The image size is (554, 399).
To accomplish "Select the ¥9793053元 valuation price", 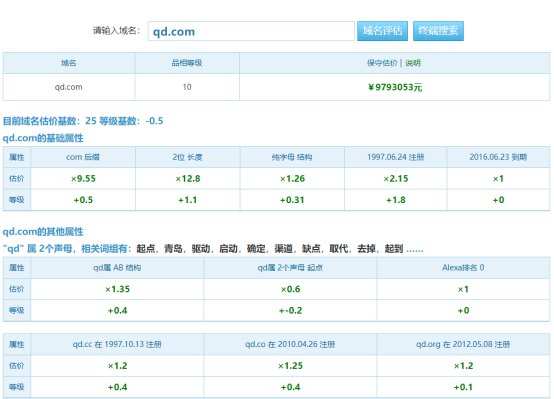I will click(x=395, y=87).
